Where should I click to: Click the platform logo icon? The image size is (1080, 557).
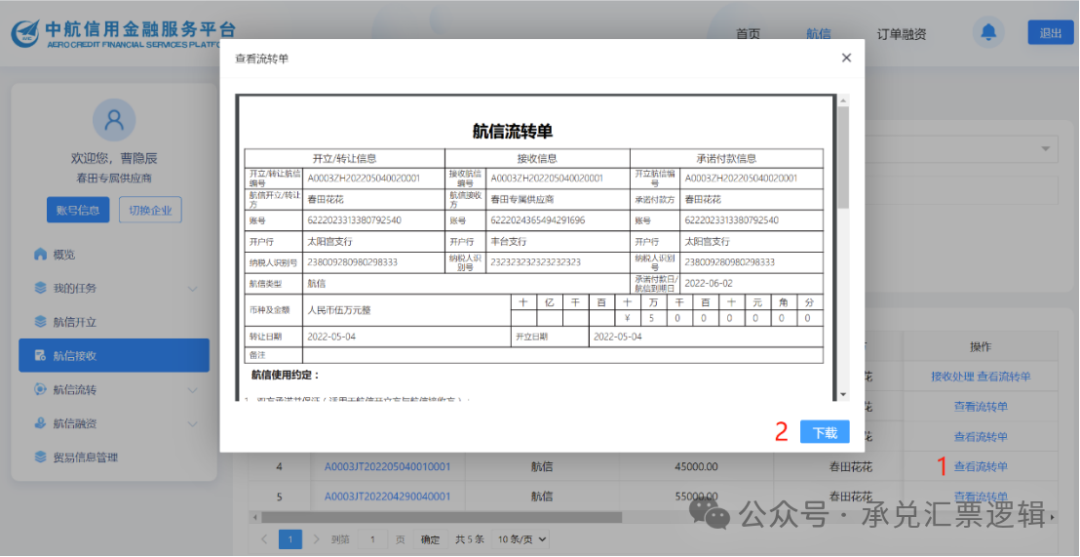25,33
